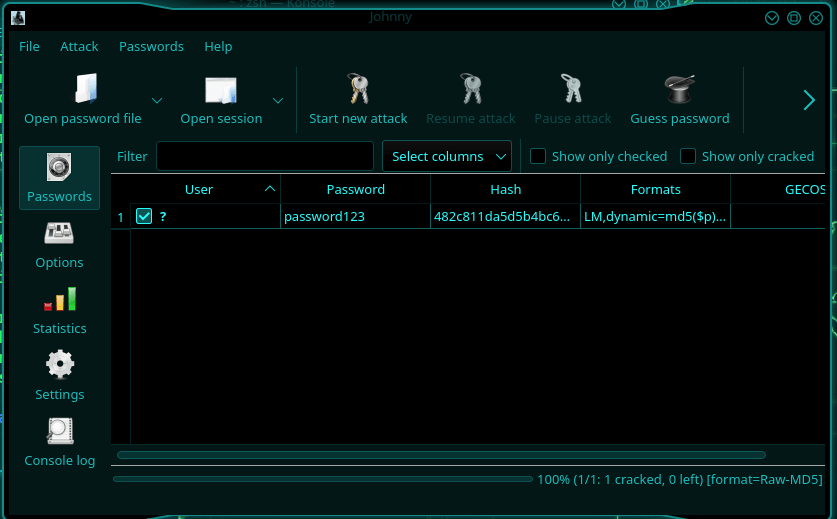The height and width of the screenshot is (519, 837).
Task: Open the Settings gear panel
Action: tap(59, 377)
